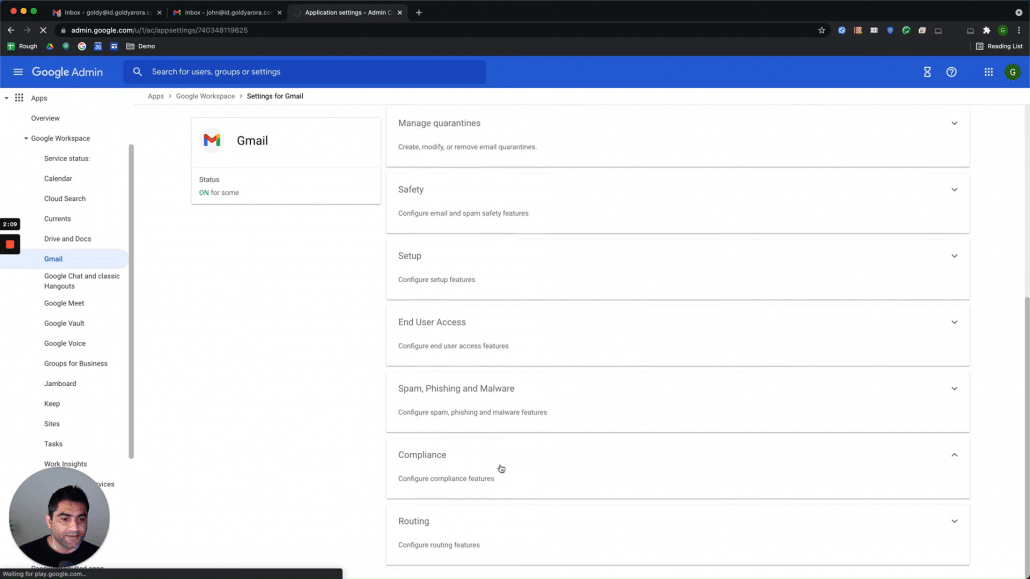Expand the Safety section chevron
The width and height of the screenshot is (1030, 579).
click(954, 190)
